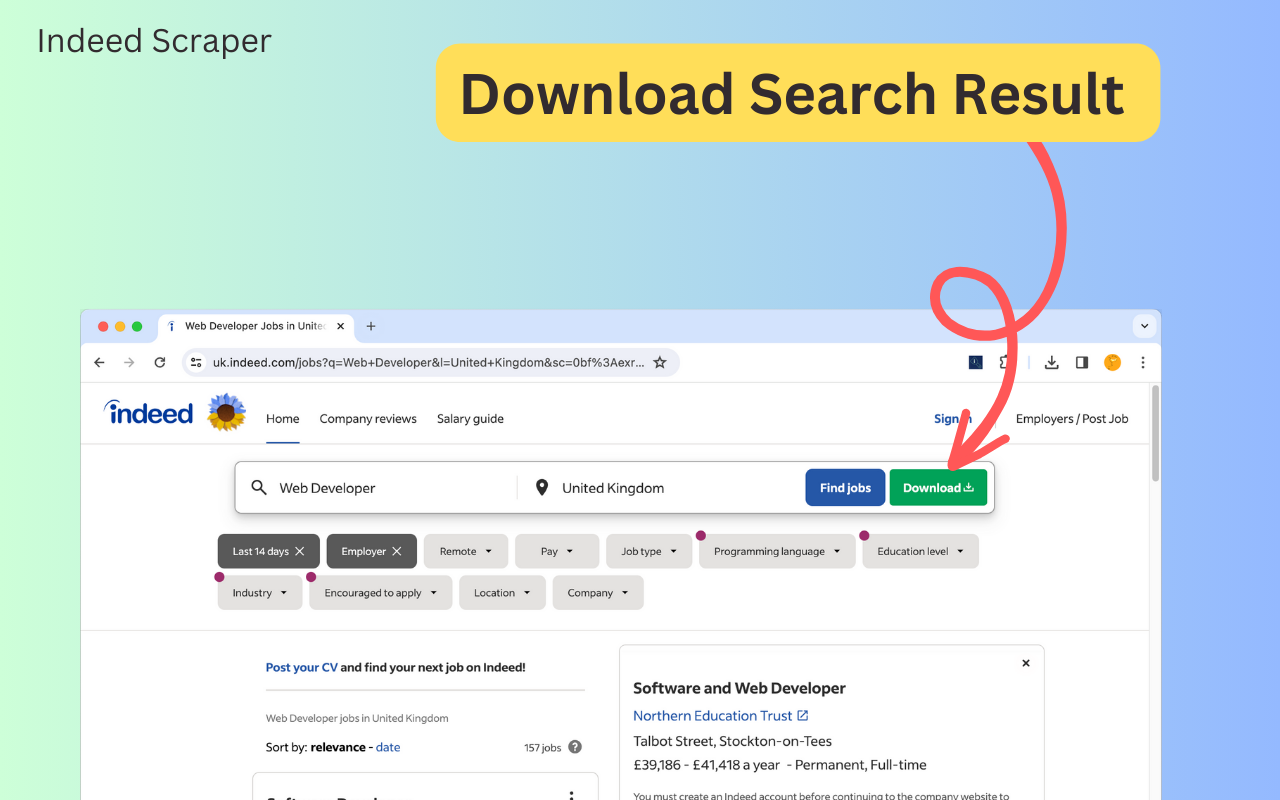This screenshot has width=1280, height=800.
Task: Open the browser downloads icon
Action: coord(1051,363)
